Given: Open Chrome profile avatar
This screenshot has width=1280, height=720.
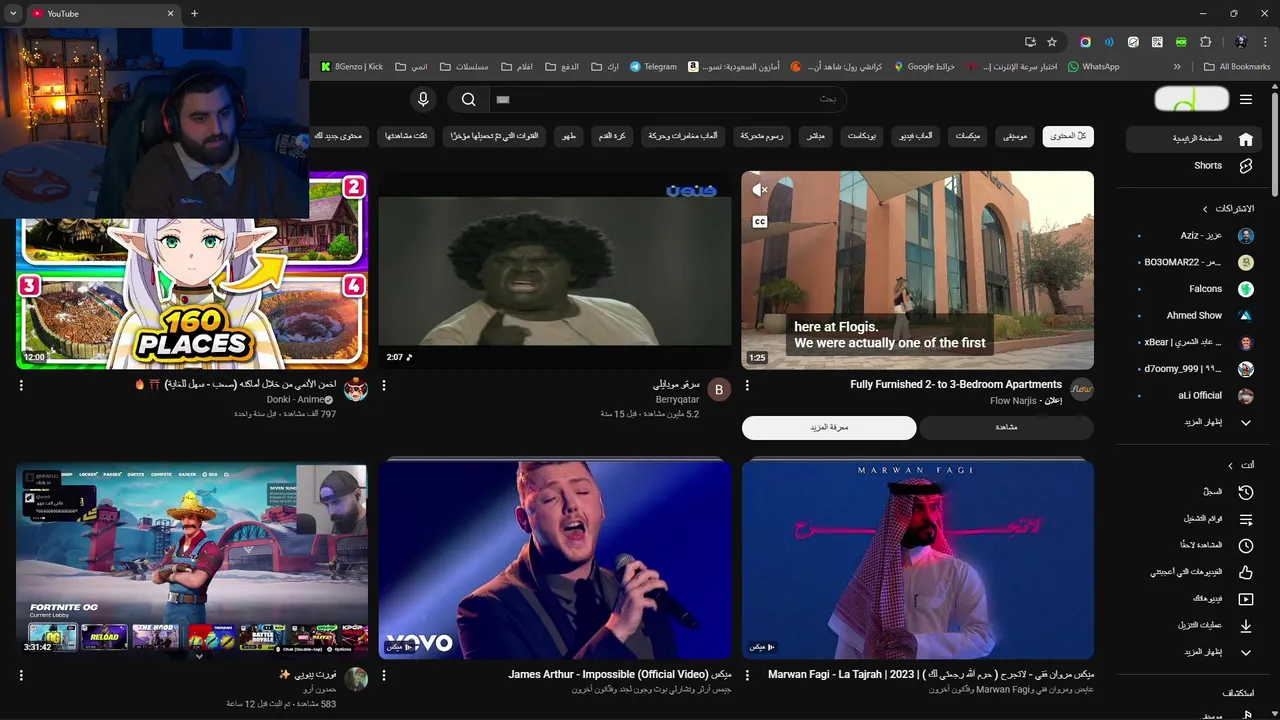Looking at the screenshot, I should 1241,42.
